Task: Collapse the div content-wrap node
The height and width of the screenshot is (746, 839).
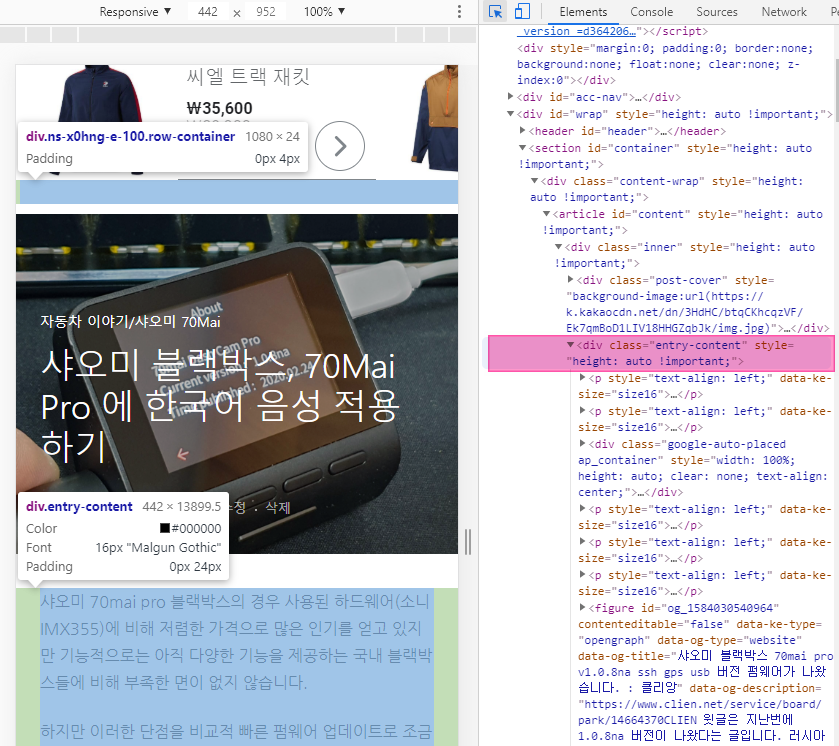Action: (534, 181)
